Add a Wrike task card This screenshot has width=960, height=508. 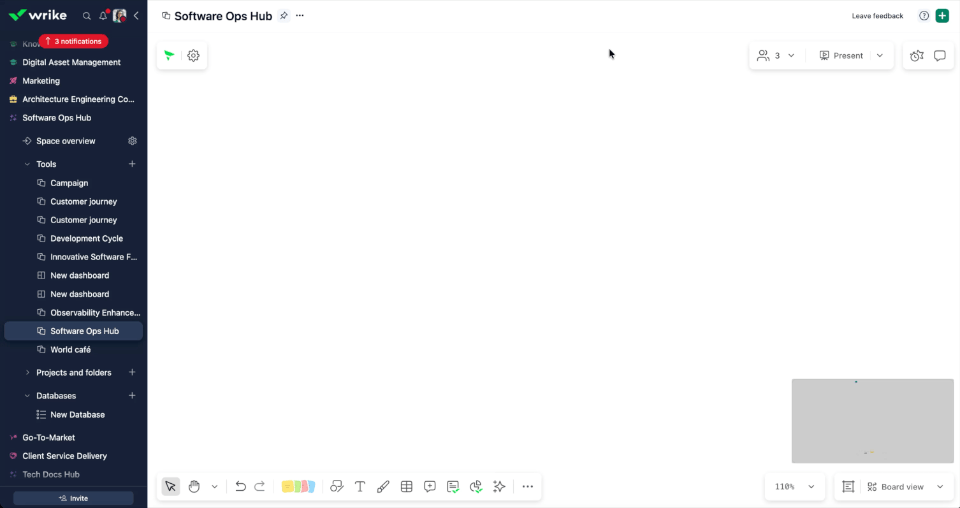[453, 487]
